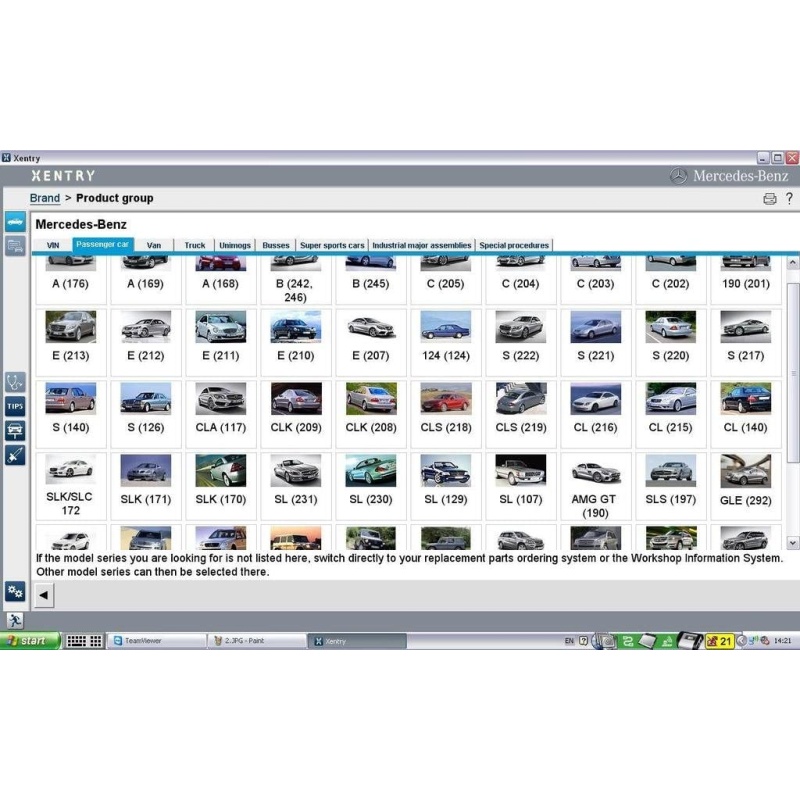
Task: Select the S (140) model thumbnail
Action: click(71, 398)
